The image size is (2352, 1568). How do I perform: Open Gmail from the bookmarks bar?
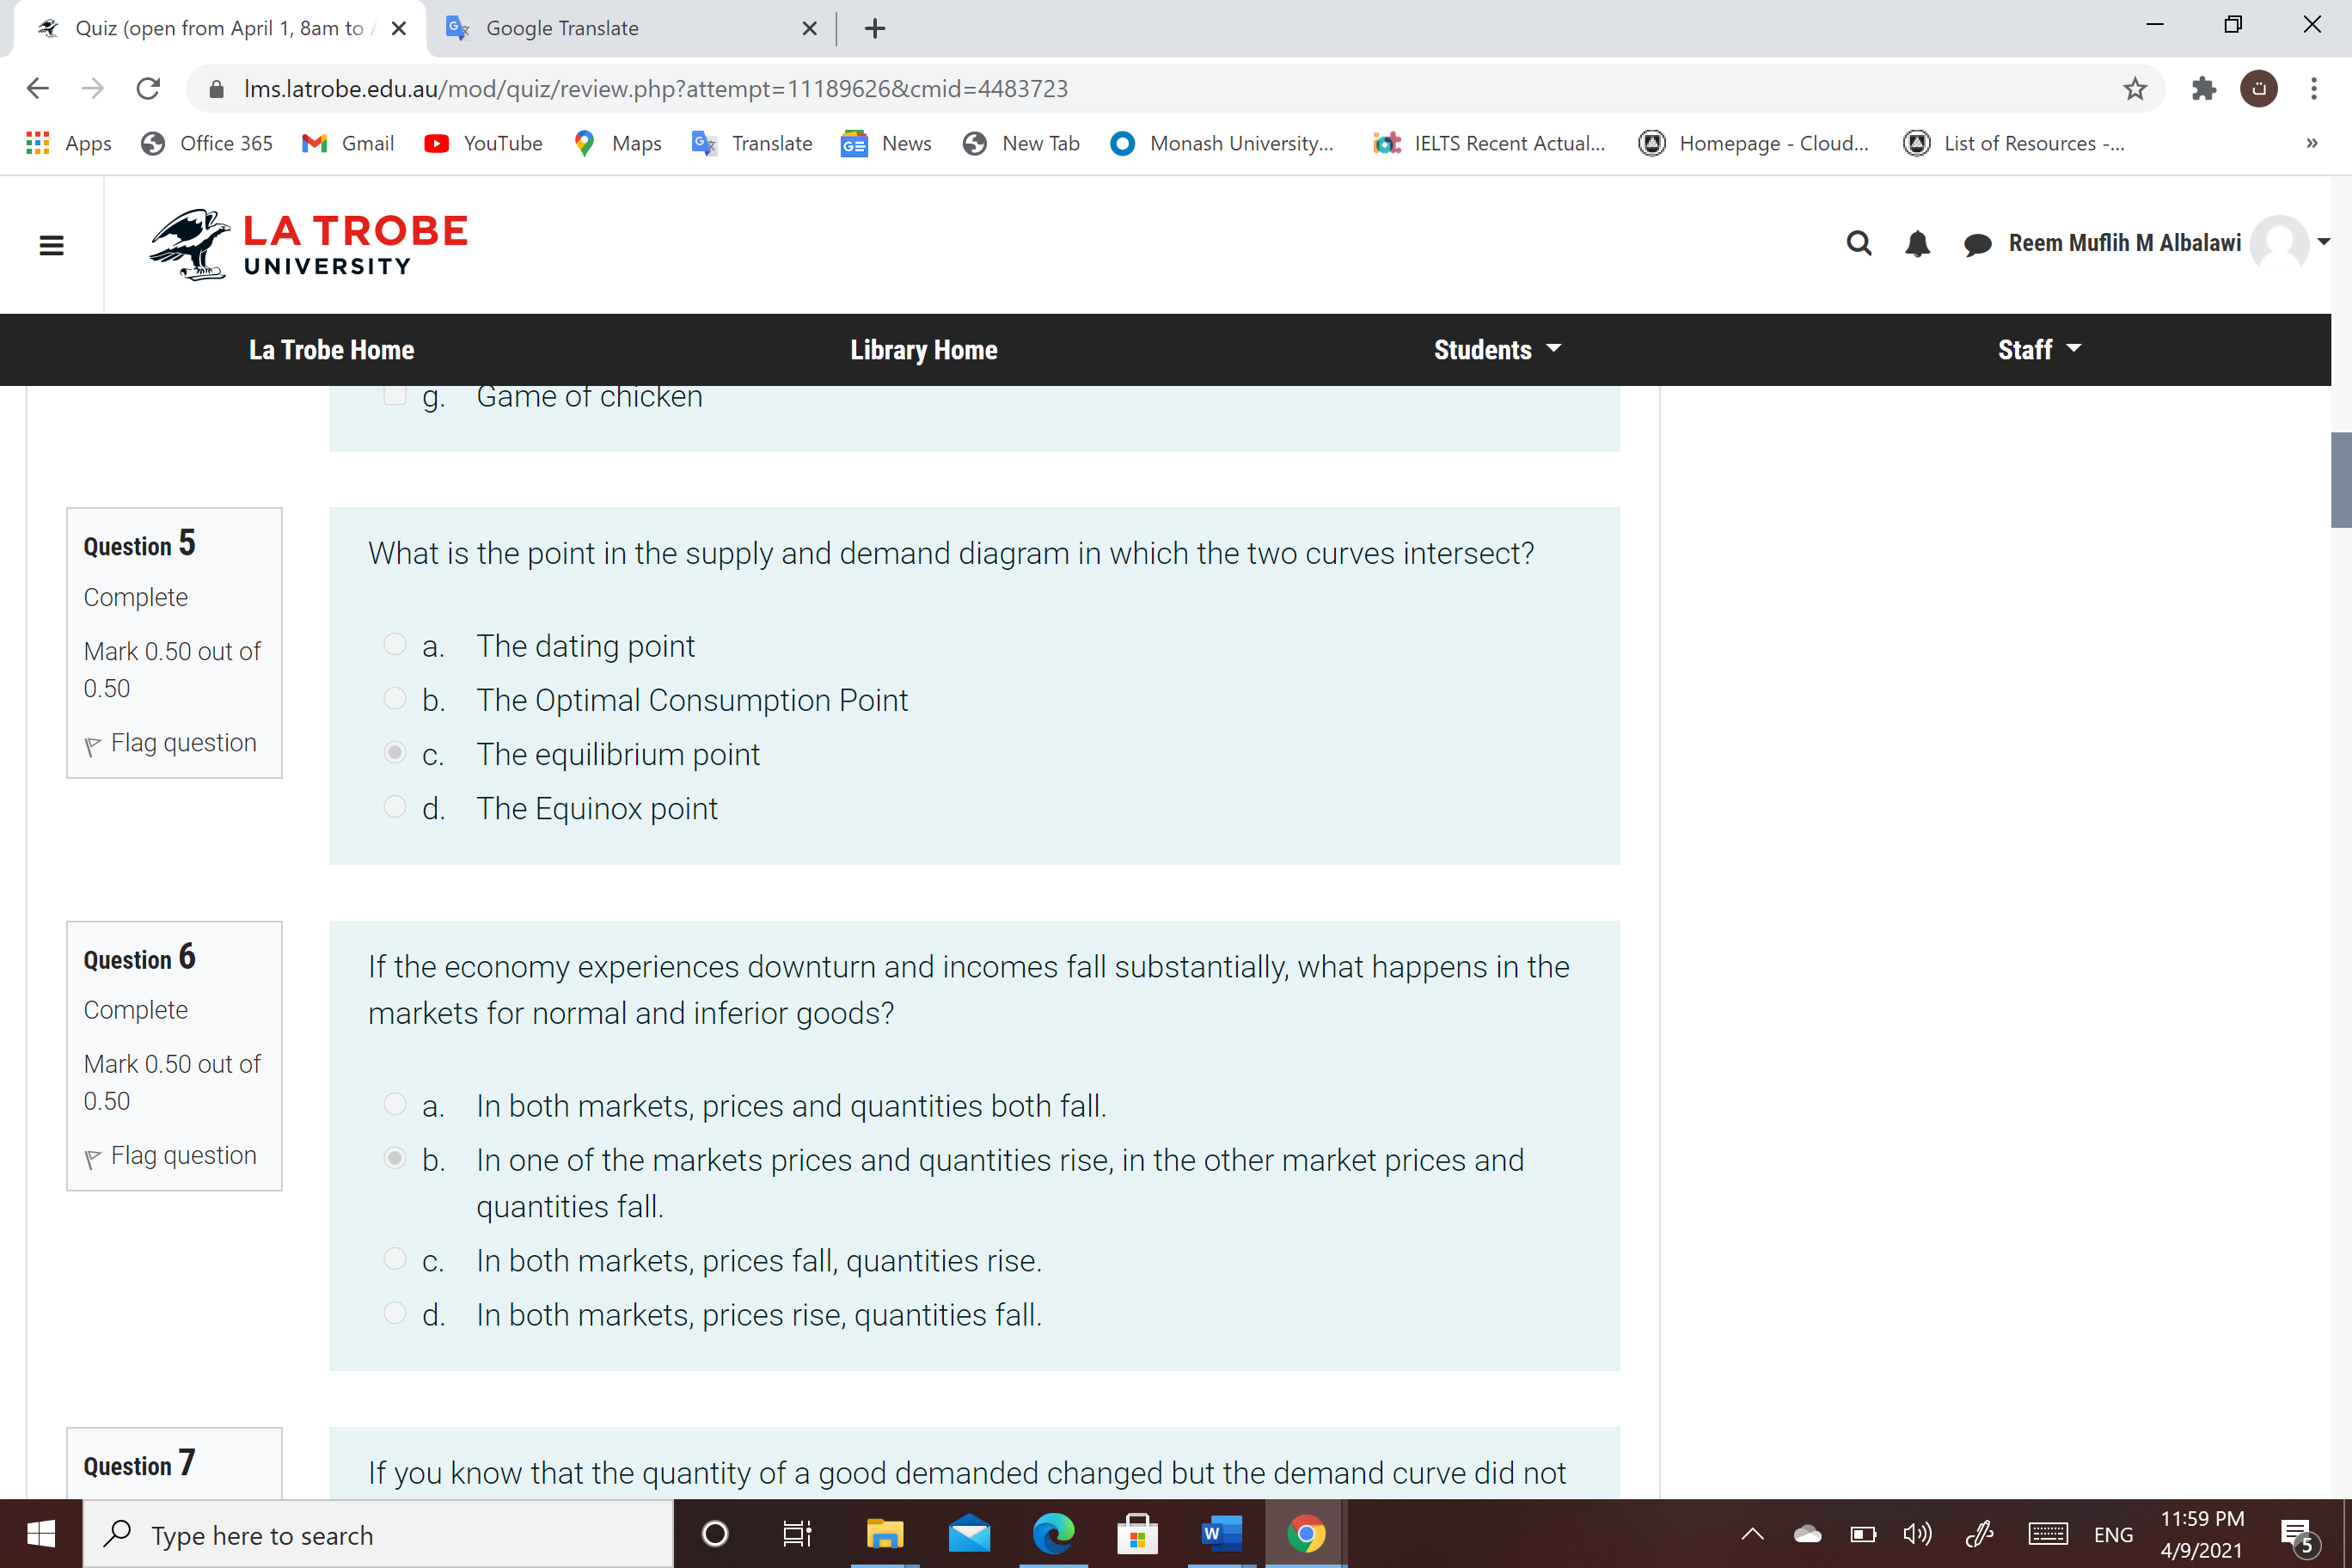pyautogui.click(x=348, y=143)
